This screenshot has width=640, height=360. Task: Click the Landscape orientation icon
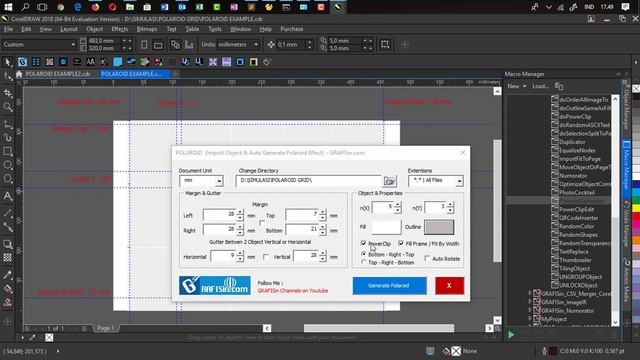[158, 44]
